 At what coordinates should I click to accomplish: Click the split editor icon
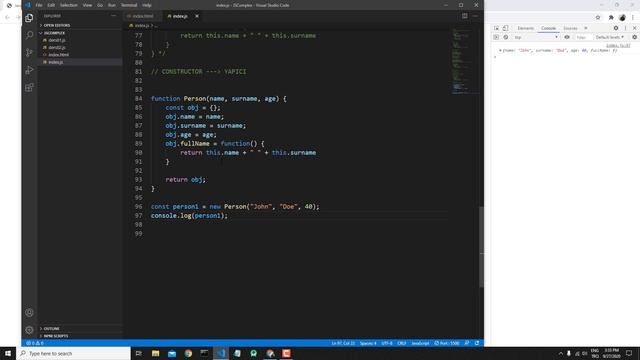tap(464, 16)
